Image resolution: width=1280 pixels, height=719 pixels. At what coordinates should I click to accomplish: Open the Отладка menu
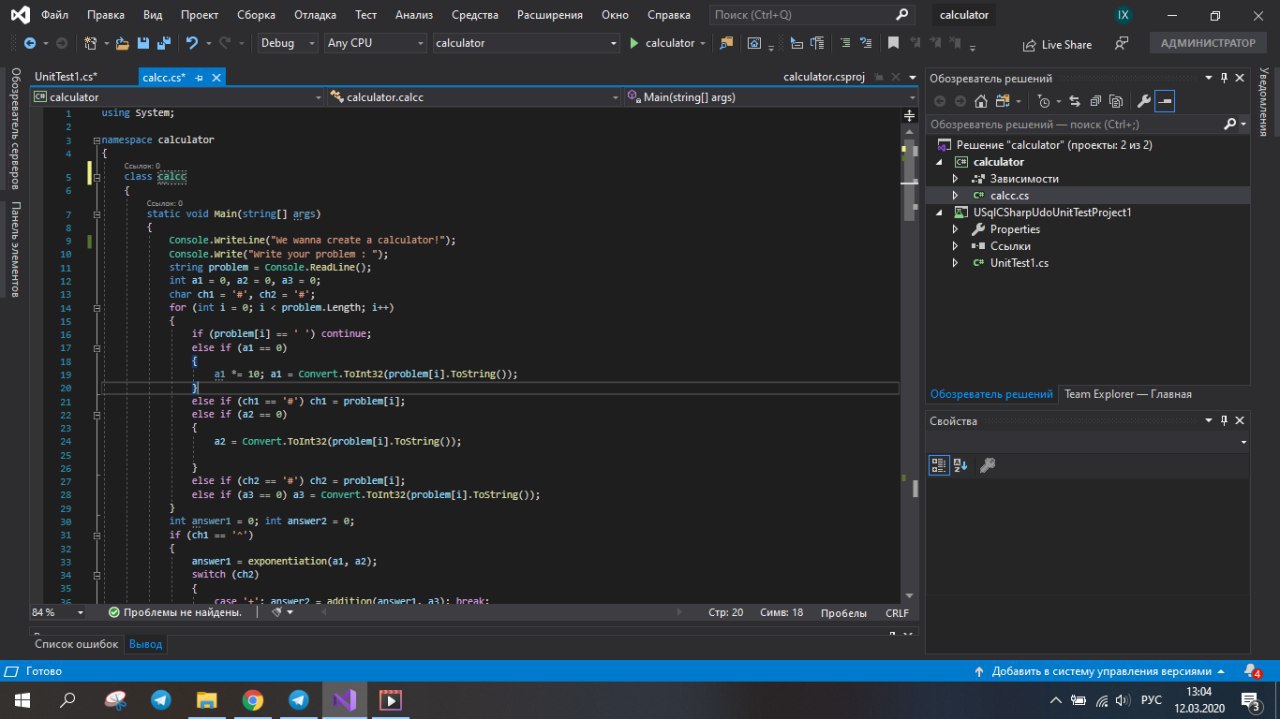click(315, 15)
